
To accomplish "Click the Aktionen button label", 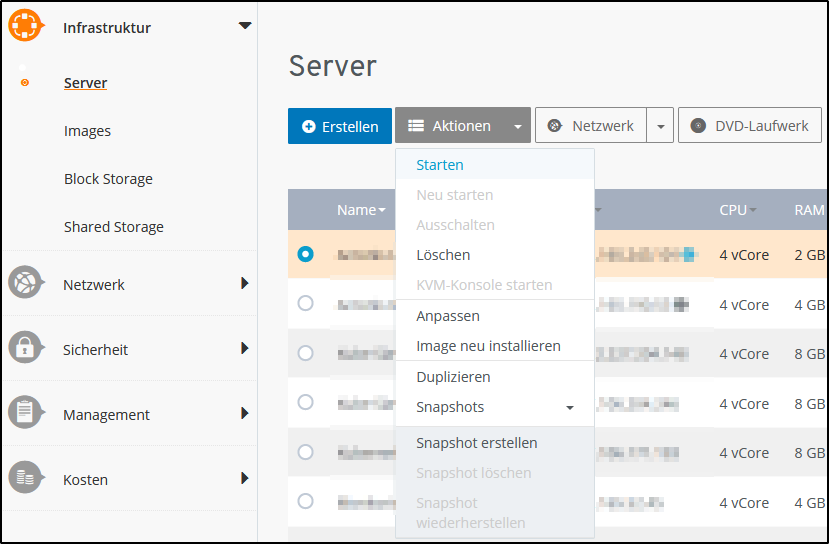I will tap(462, 126).
